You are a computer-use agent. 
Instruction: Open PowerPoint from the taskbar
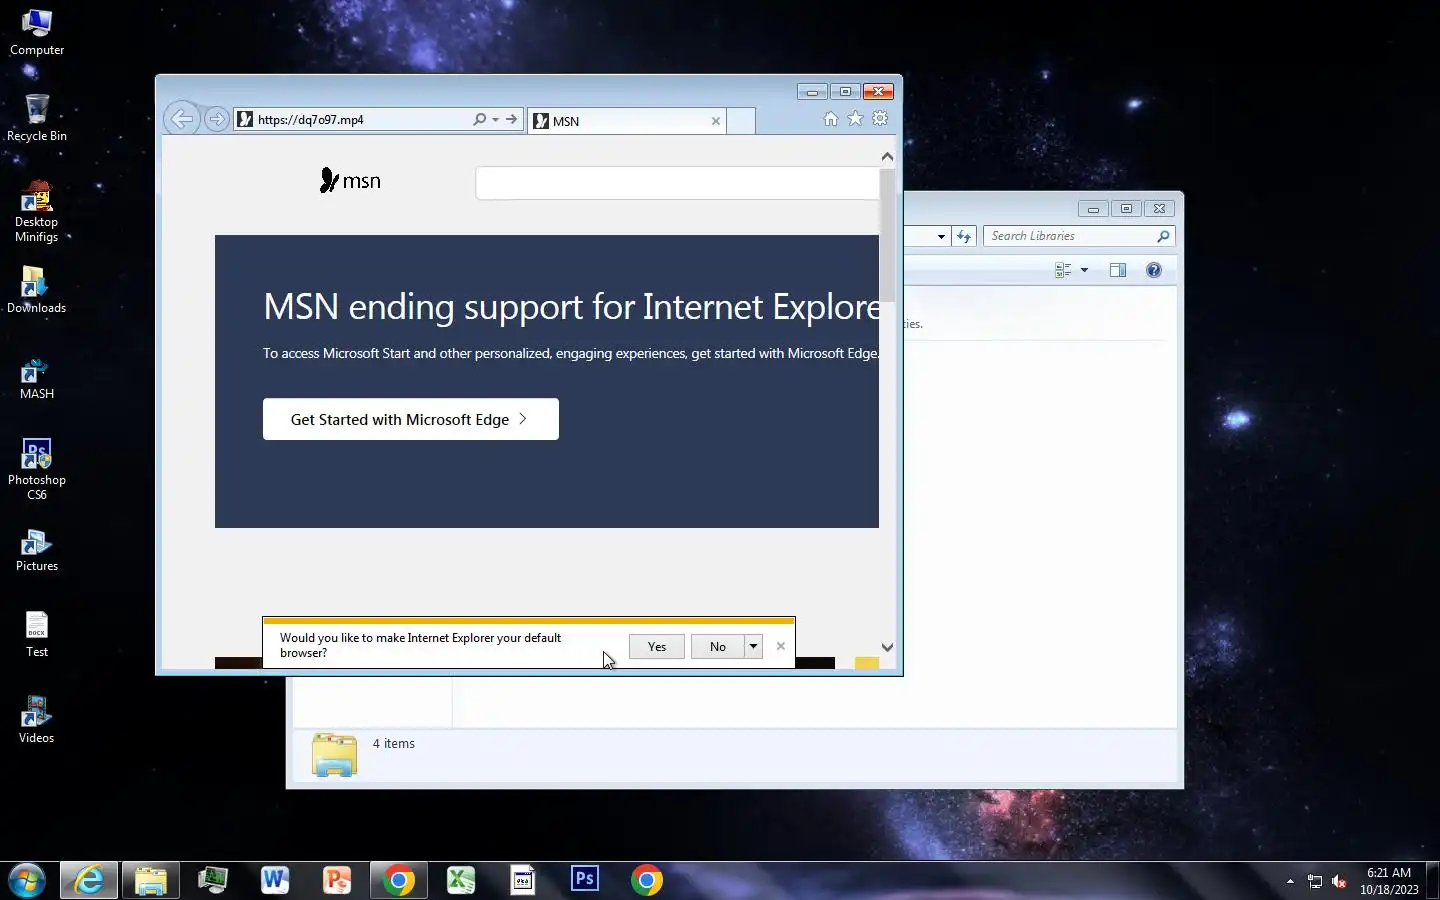tap(337, 880)
